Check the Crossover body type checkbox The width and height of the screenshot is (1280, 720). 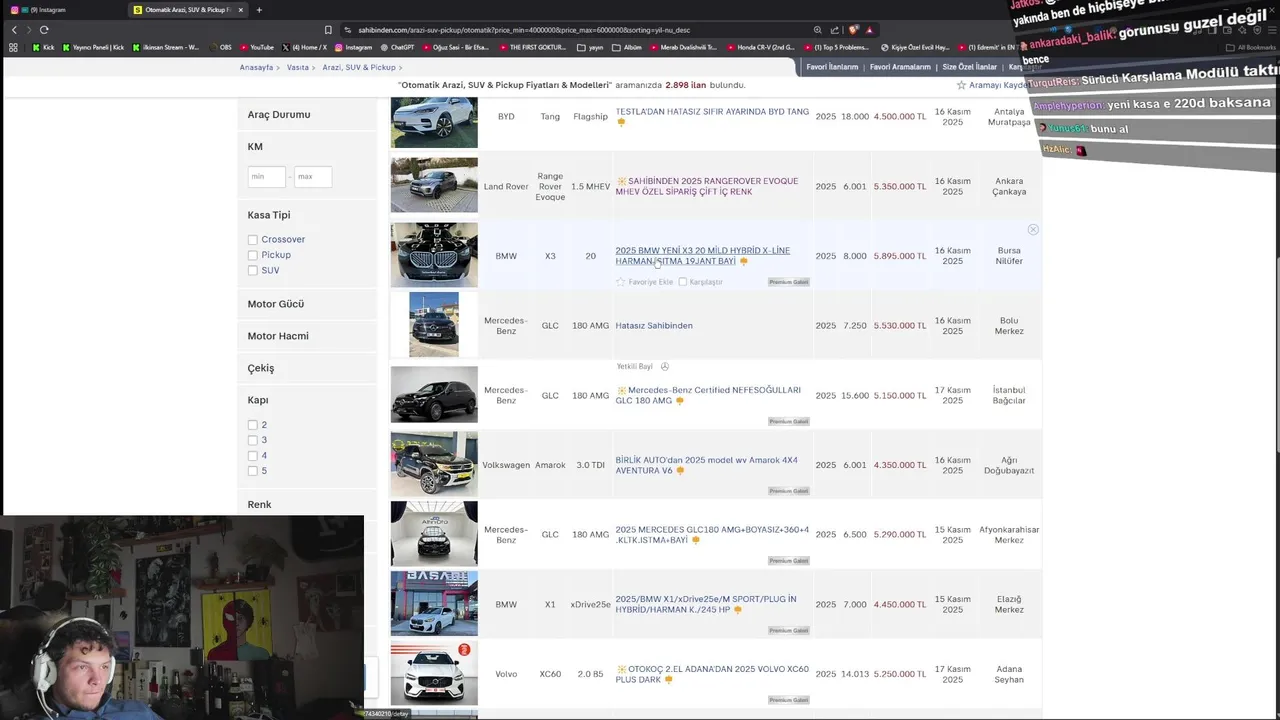click(253, 240)
